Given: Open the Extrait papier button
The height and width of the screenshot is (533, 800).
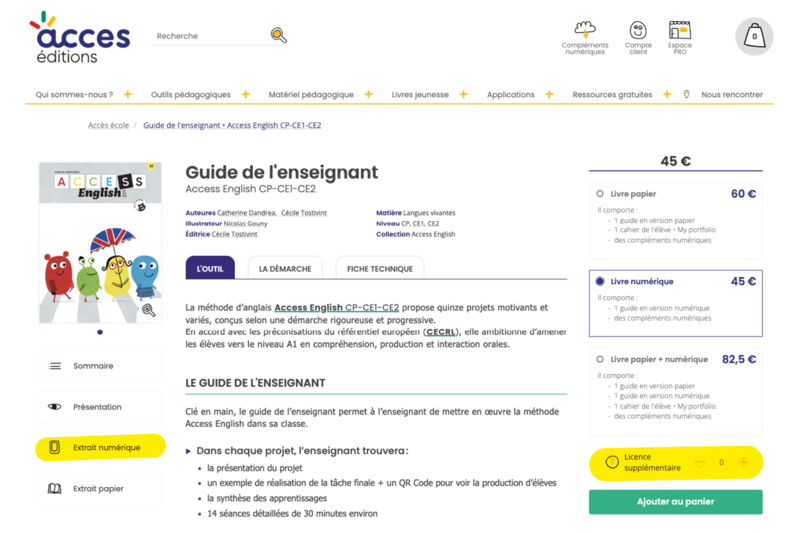Looking at the screenshot, I should point(100,489).
